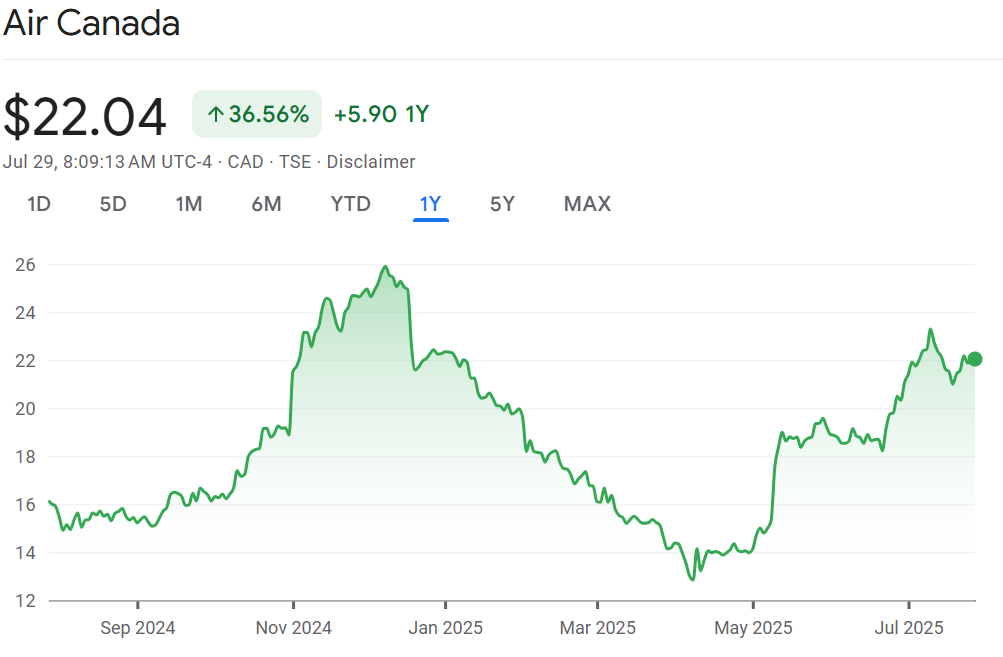1003x657 pixels.
Task: Click the Jan 2025 axis label
Action: coord(446,628)
